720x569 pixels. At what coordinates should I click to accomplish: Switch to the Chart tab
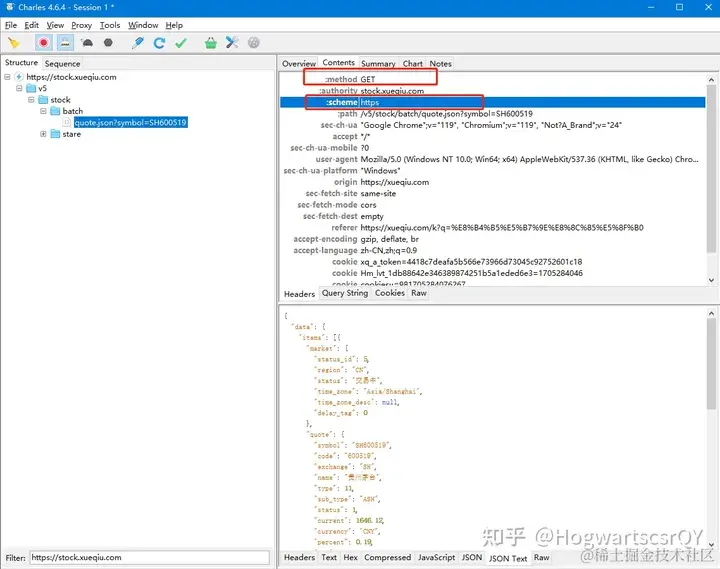pos(412,63)
